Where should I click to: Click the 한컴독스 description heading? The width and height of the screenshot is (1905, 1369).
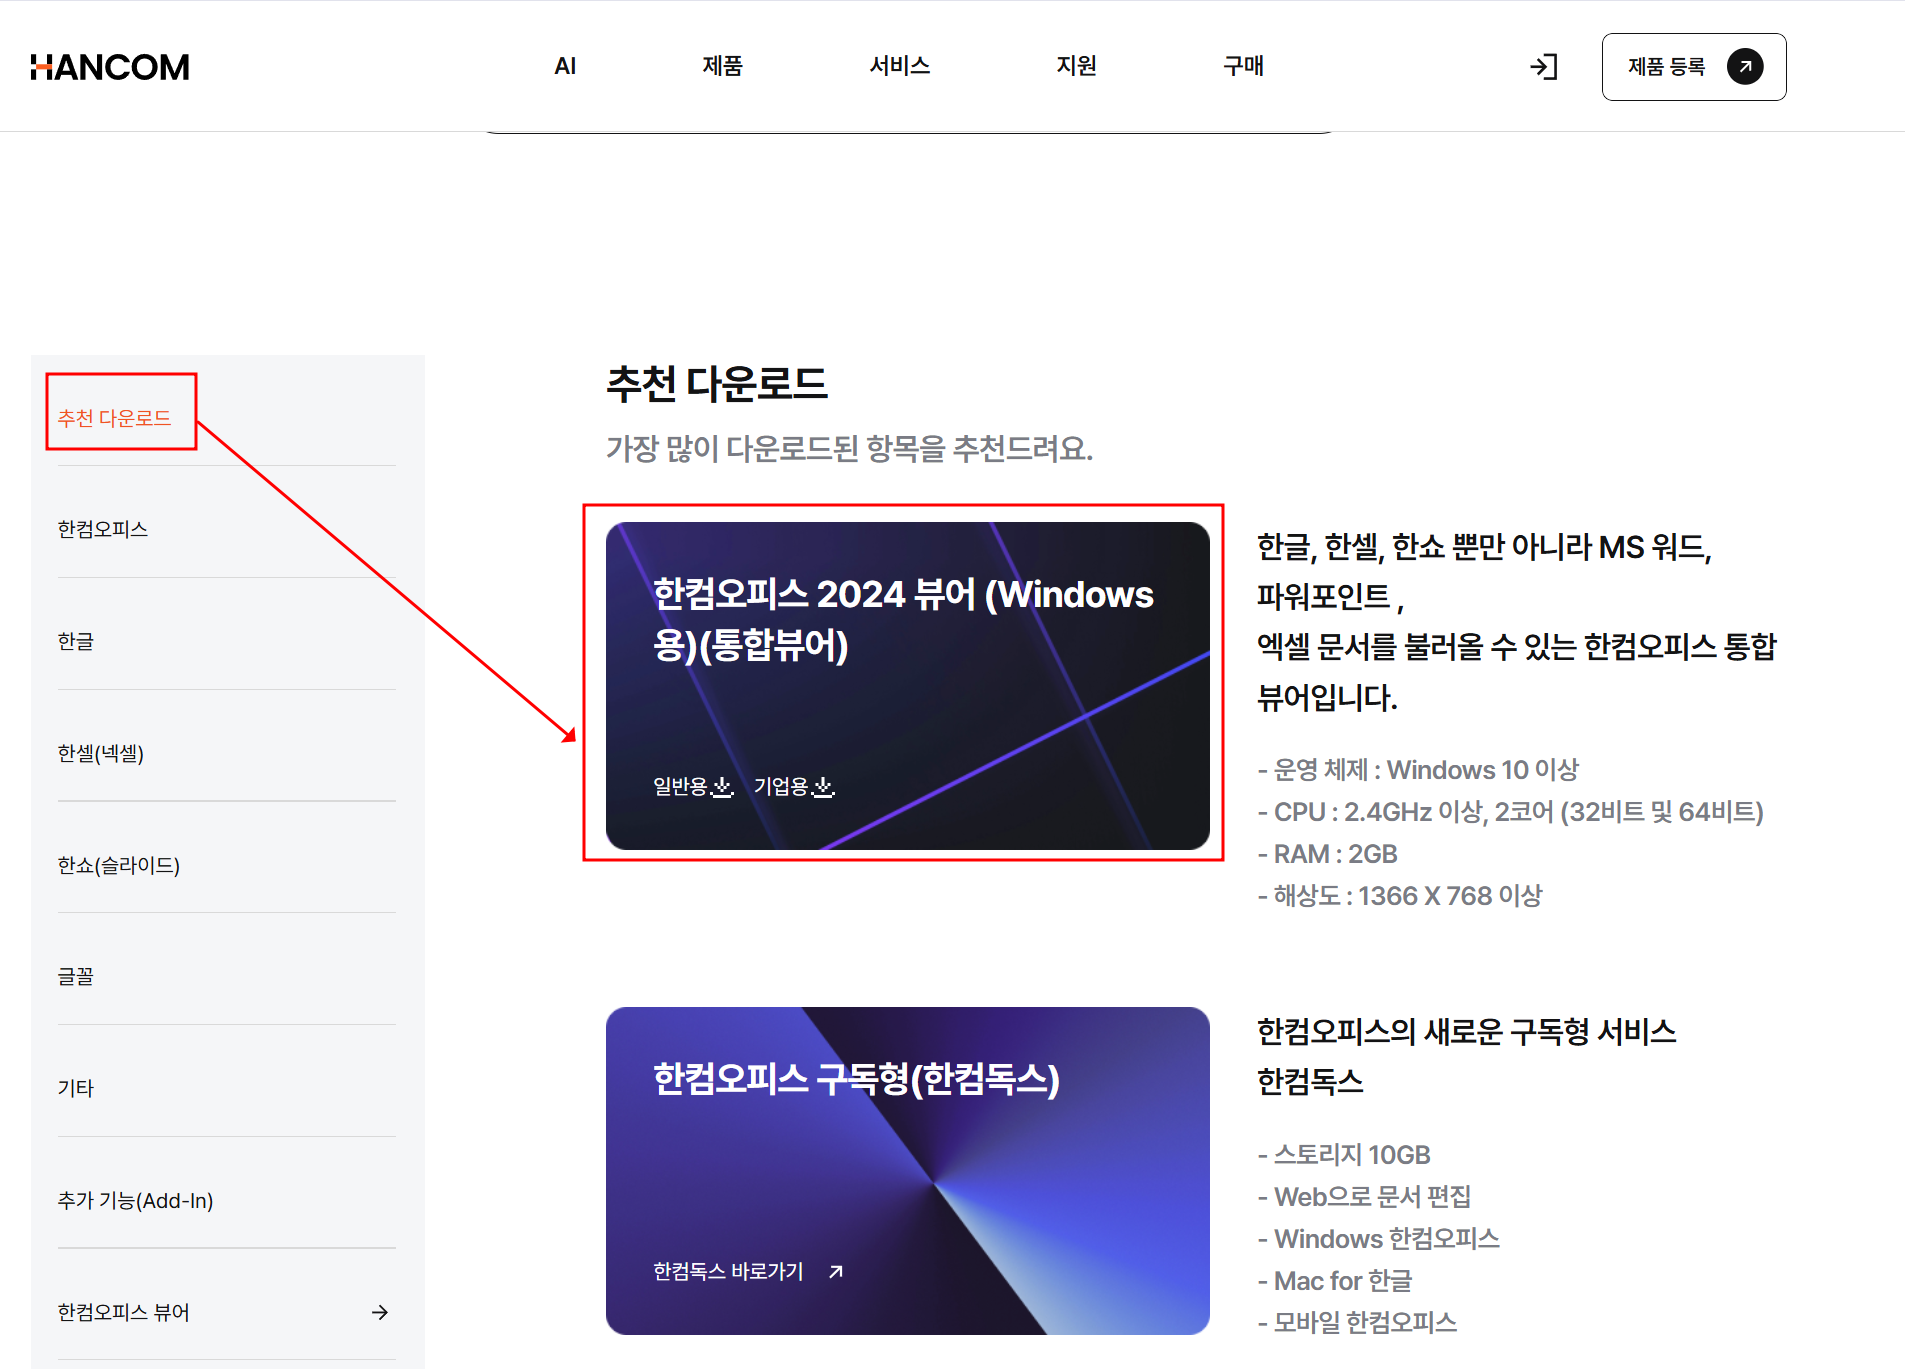[x=1466, y=1056]
